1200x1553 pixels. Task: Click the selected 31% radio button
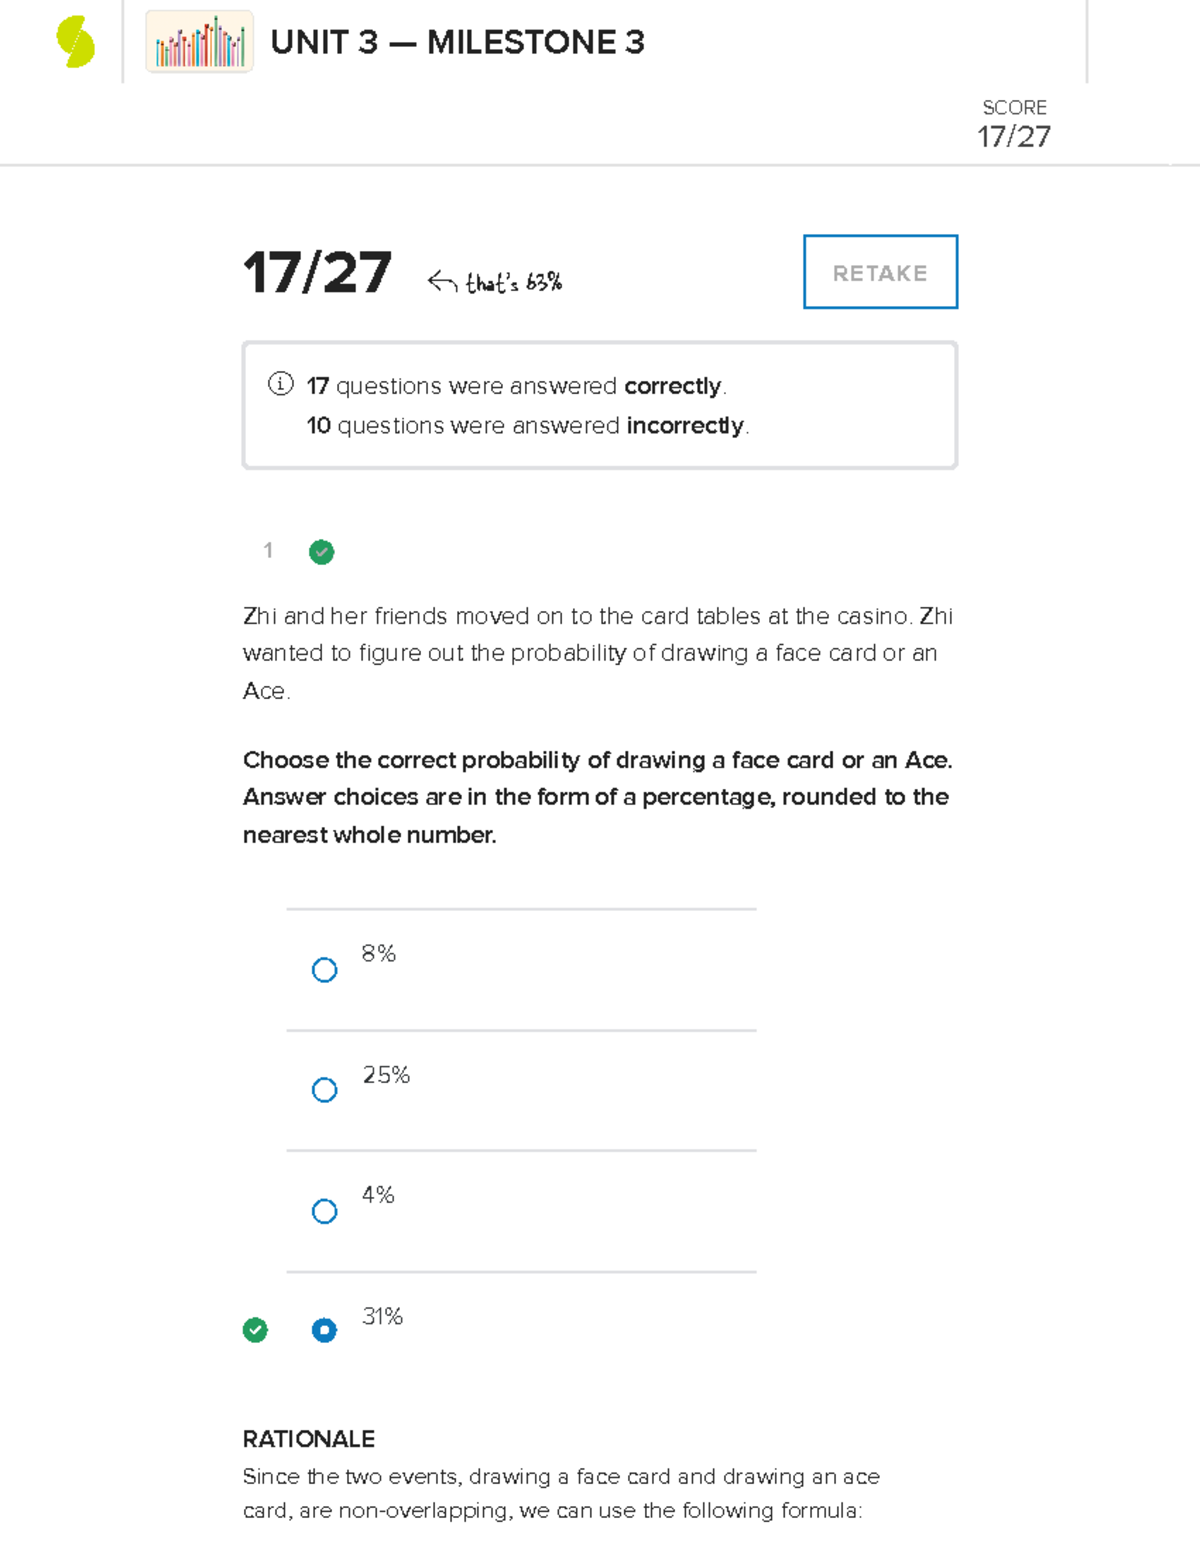coord(324,1330)
